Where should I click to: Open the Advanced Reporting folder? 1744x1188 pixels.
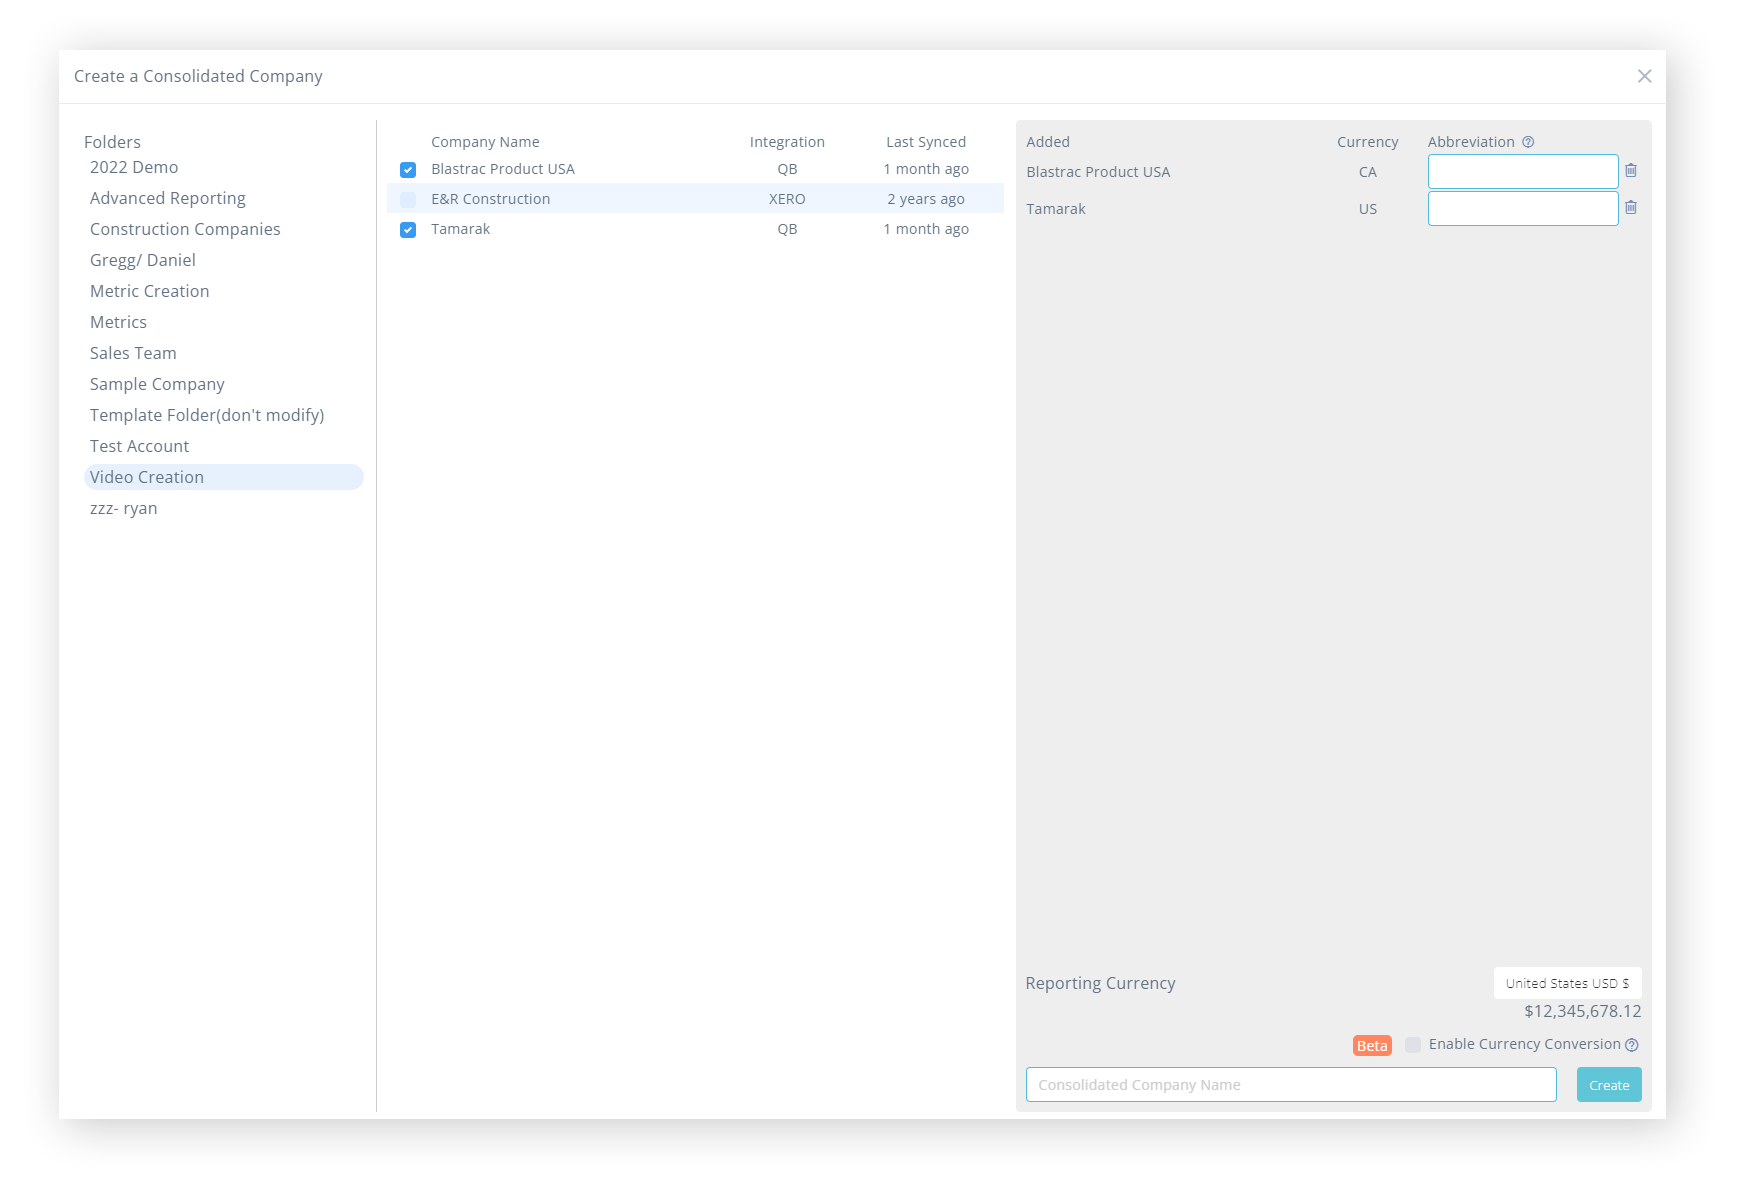168,199
